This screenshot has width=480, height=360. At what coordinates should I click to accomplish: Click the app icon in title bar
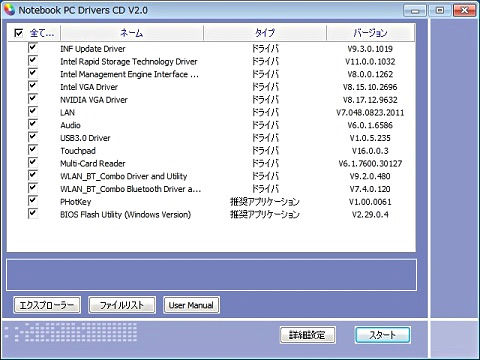(9, 10)
